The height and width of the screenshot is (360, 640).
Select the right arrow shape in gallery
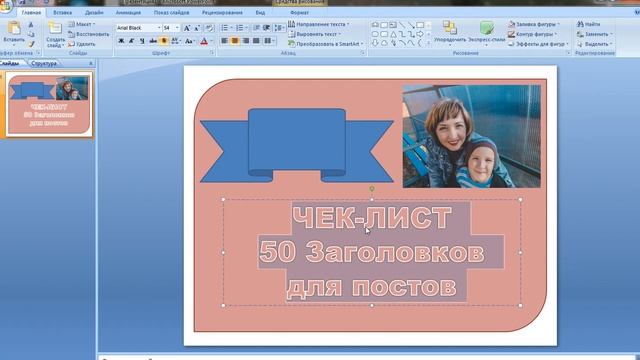pyautogui.click(x=420, y=34)
